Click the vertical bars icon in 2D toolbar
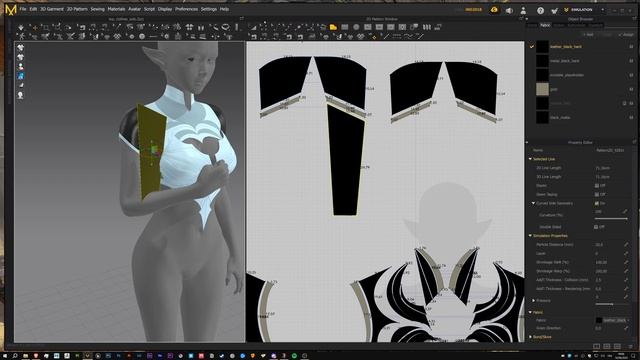This screenshot has width=640, height=360. coord(427,27)
